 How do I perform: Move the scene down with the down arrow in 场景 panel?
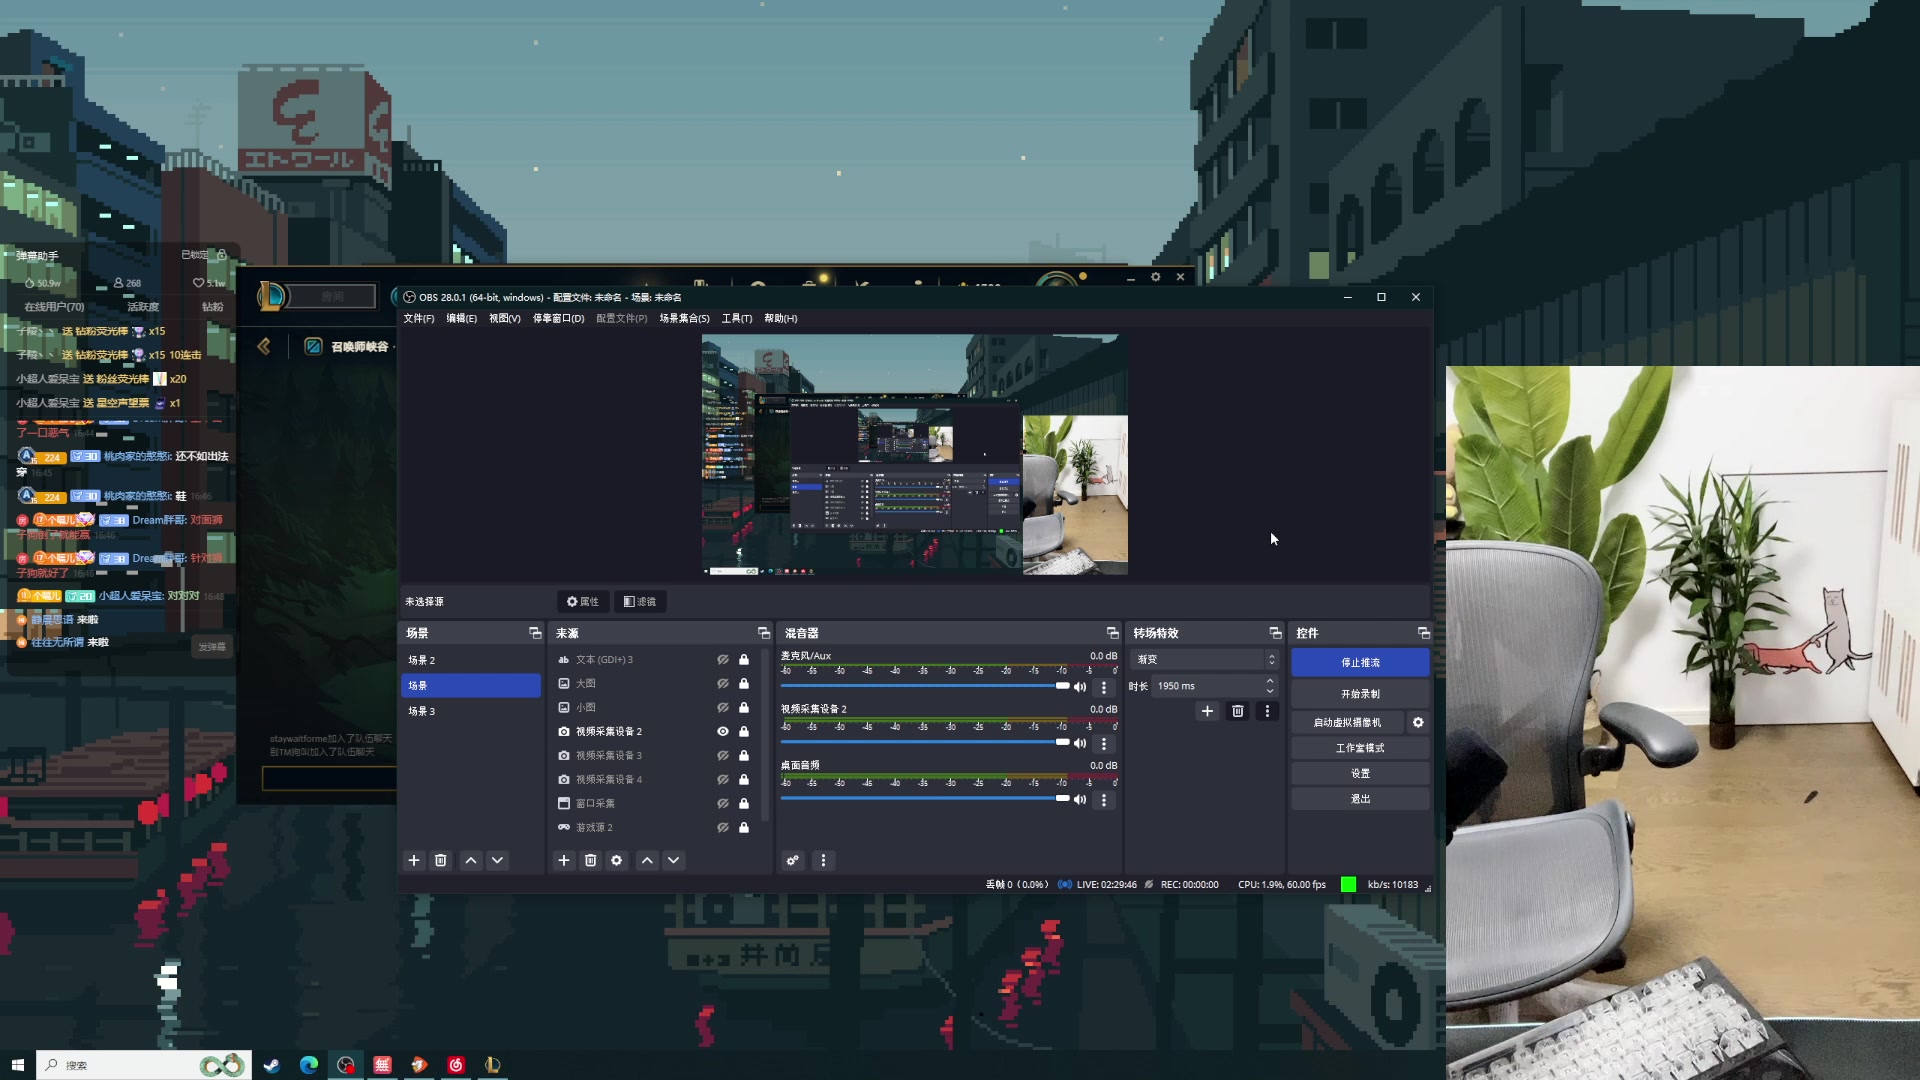click(x=497, y=860)
